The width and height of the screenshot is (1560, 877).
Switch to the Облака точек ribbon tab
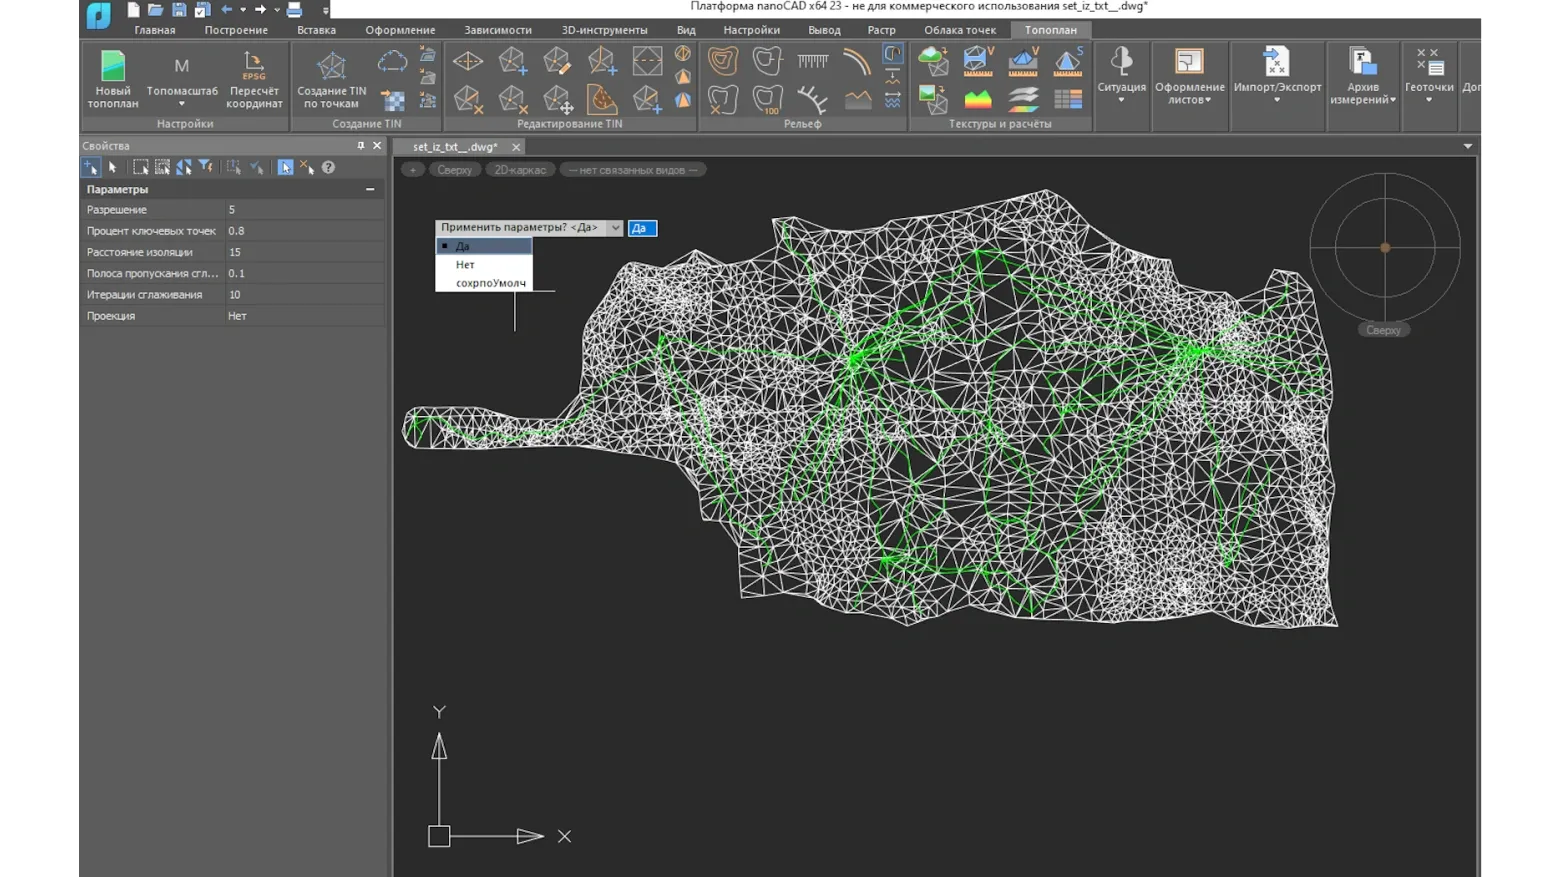pos(959,30)
